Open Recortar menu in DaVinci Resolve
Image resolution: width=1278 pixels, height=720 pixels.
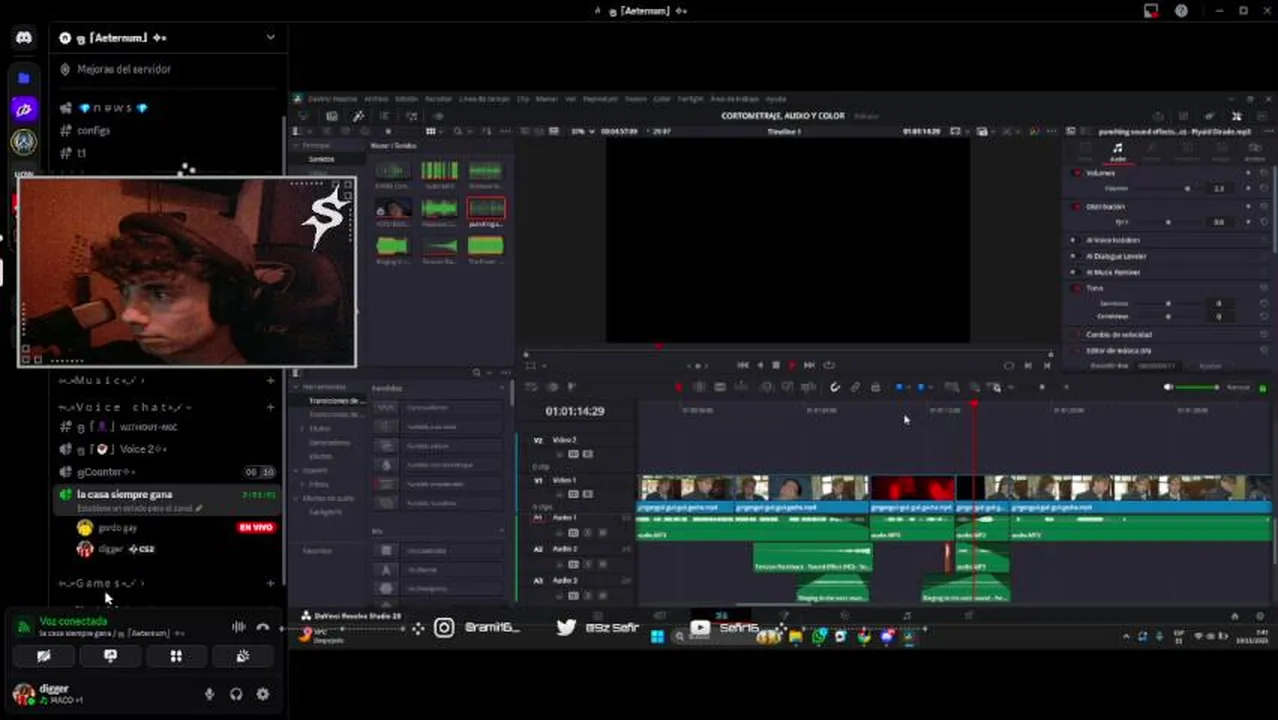[x=438, y=99]
